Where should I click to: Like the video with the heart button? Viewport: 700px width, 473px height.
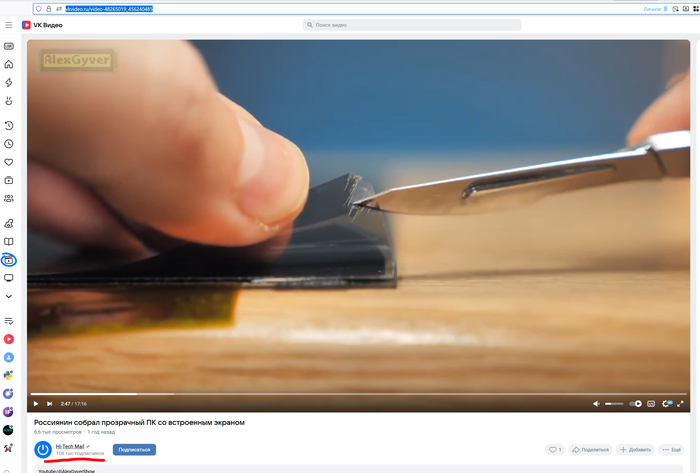[x=555, y=450]
